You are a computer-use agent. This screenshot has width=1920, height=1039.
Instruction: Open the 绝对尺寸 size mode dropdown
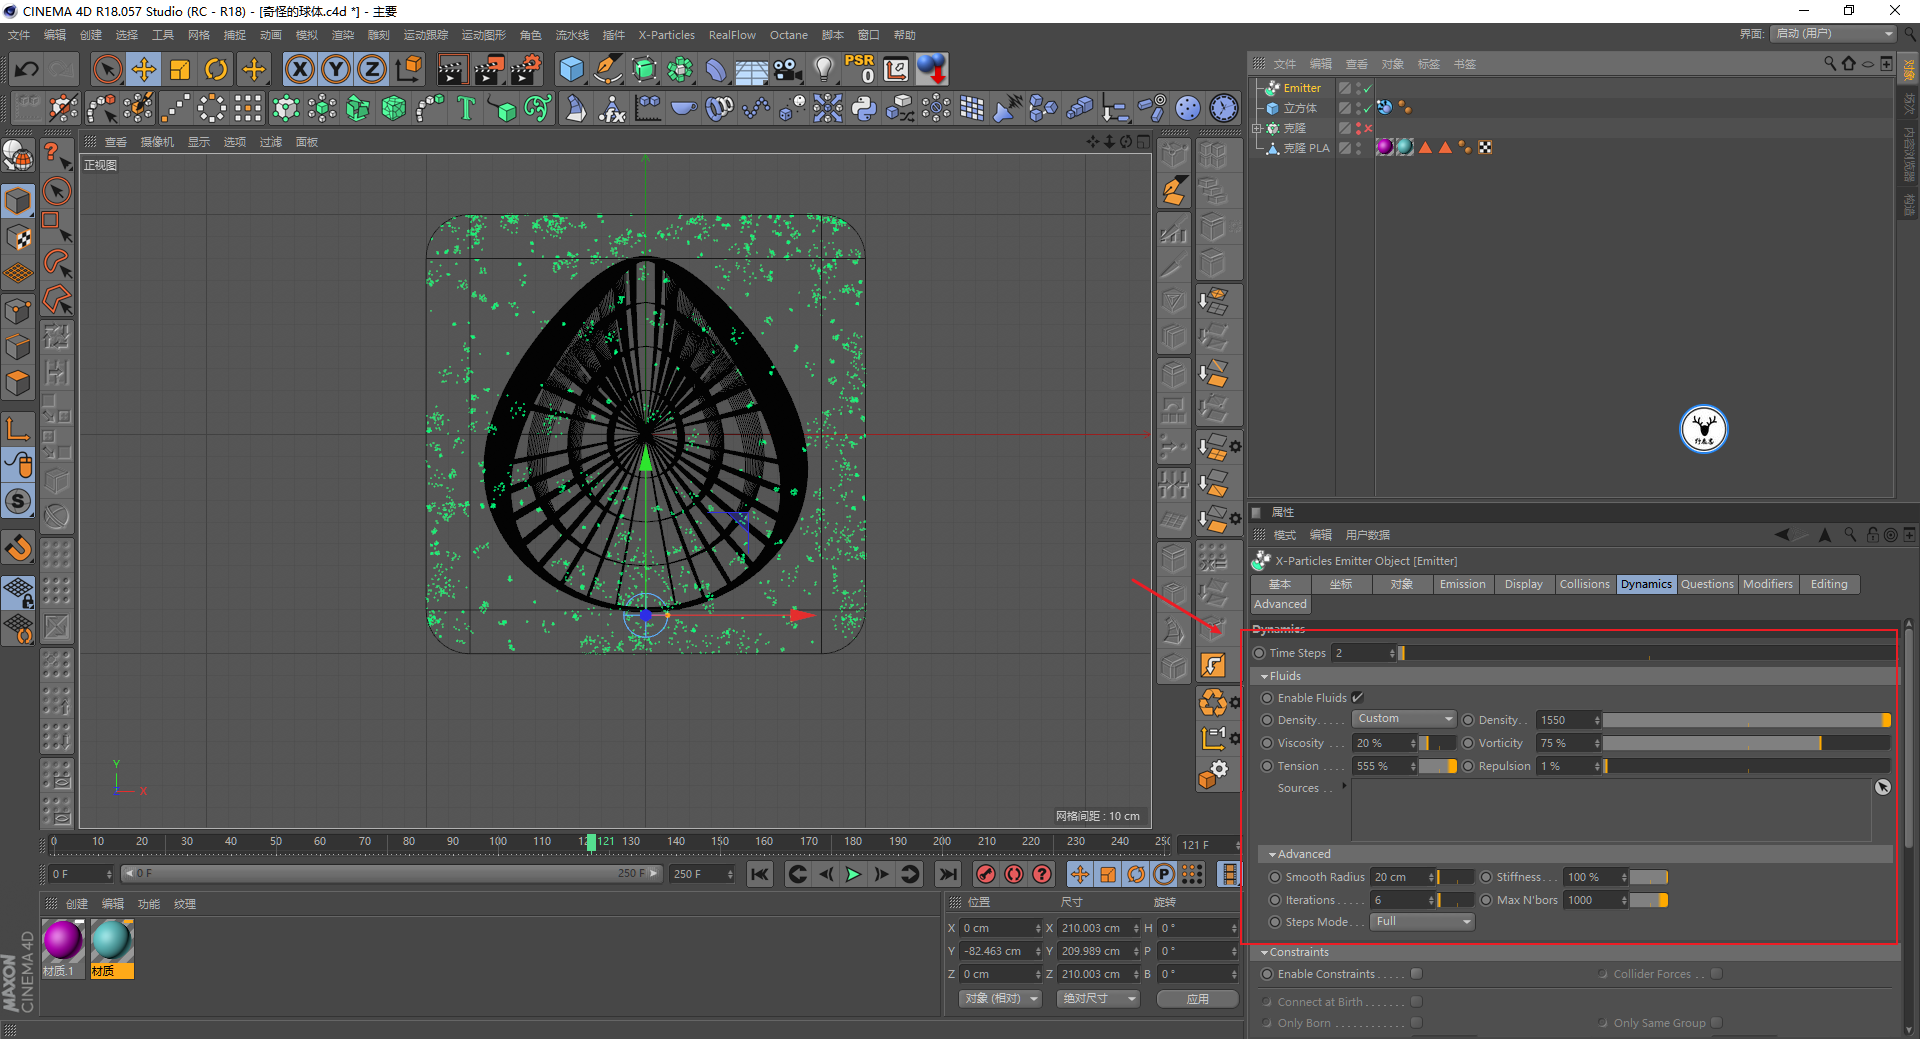pos(1098,999)
